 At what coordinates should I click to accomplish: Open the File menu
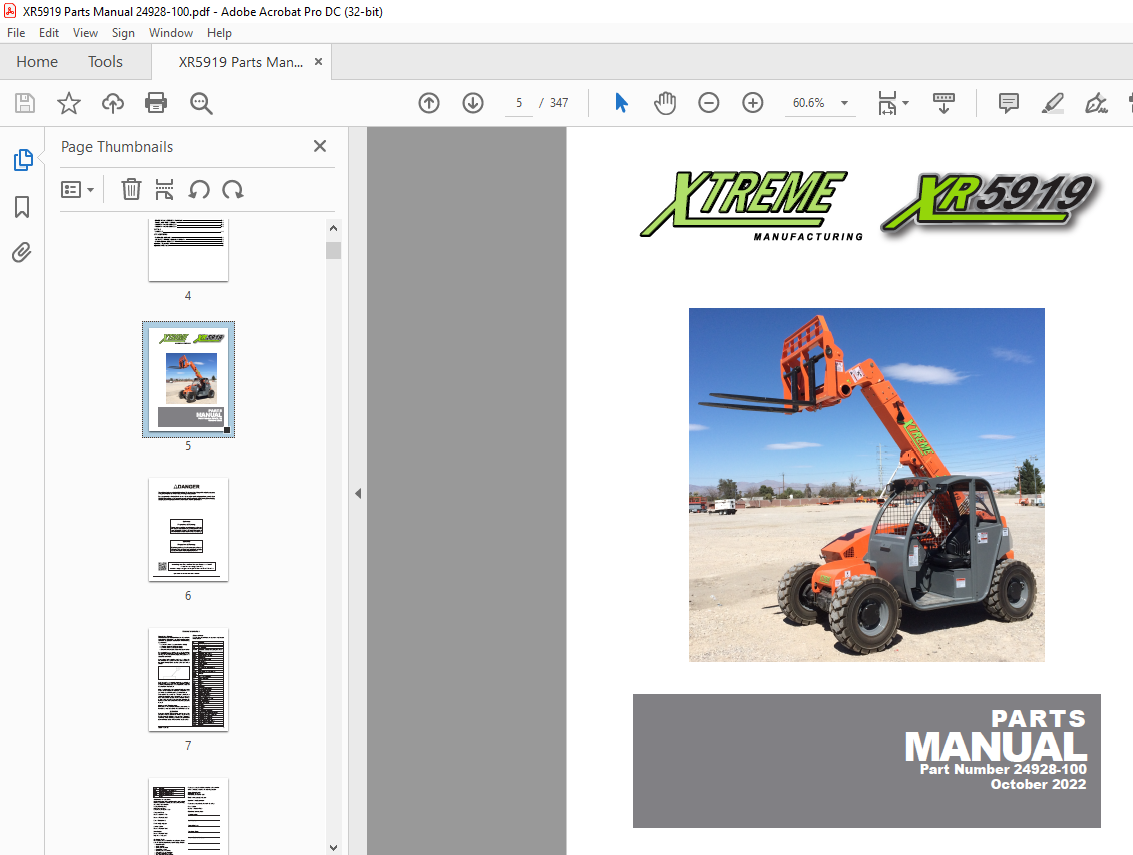click(16, 33)
